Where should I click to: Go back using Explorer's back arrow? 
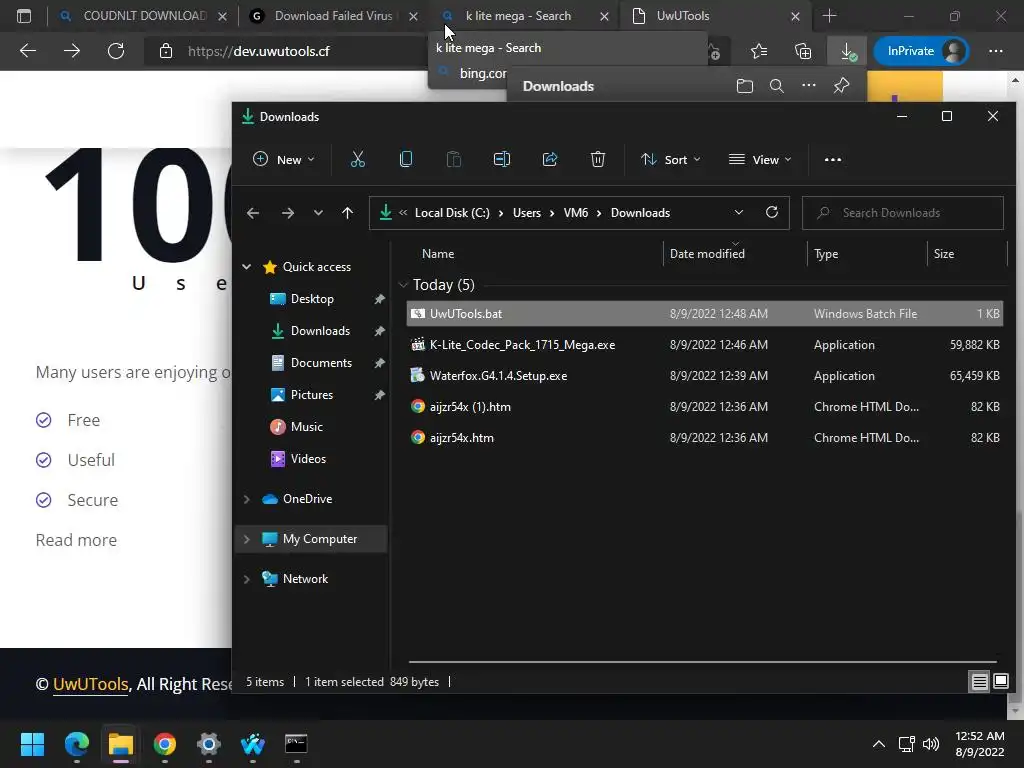tap(253, 213)
